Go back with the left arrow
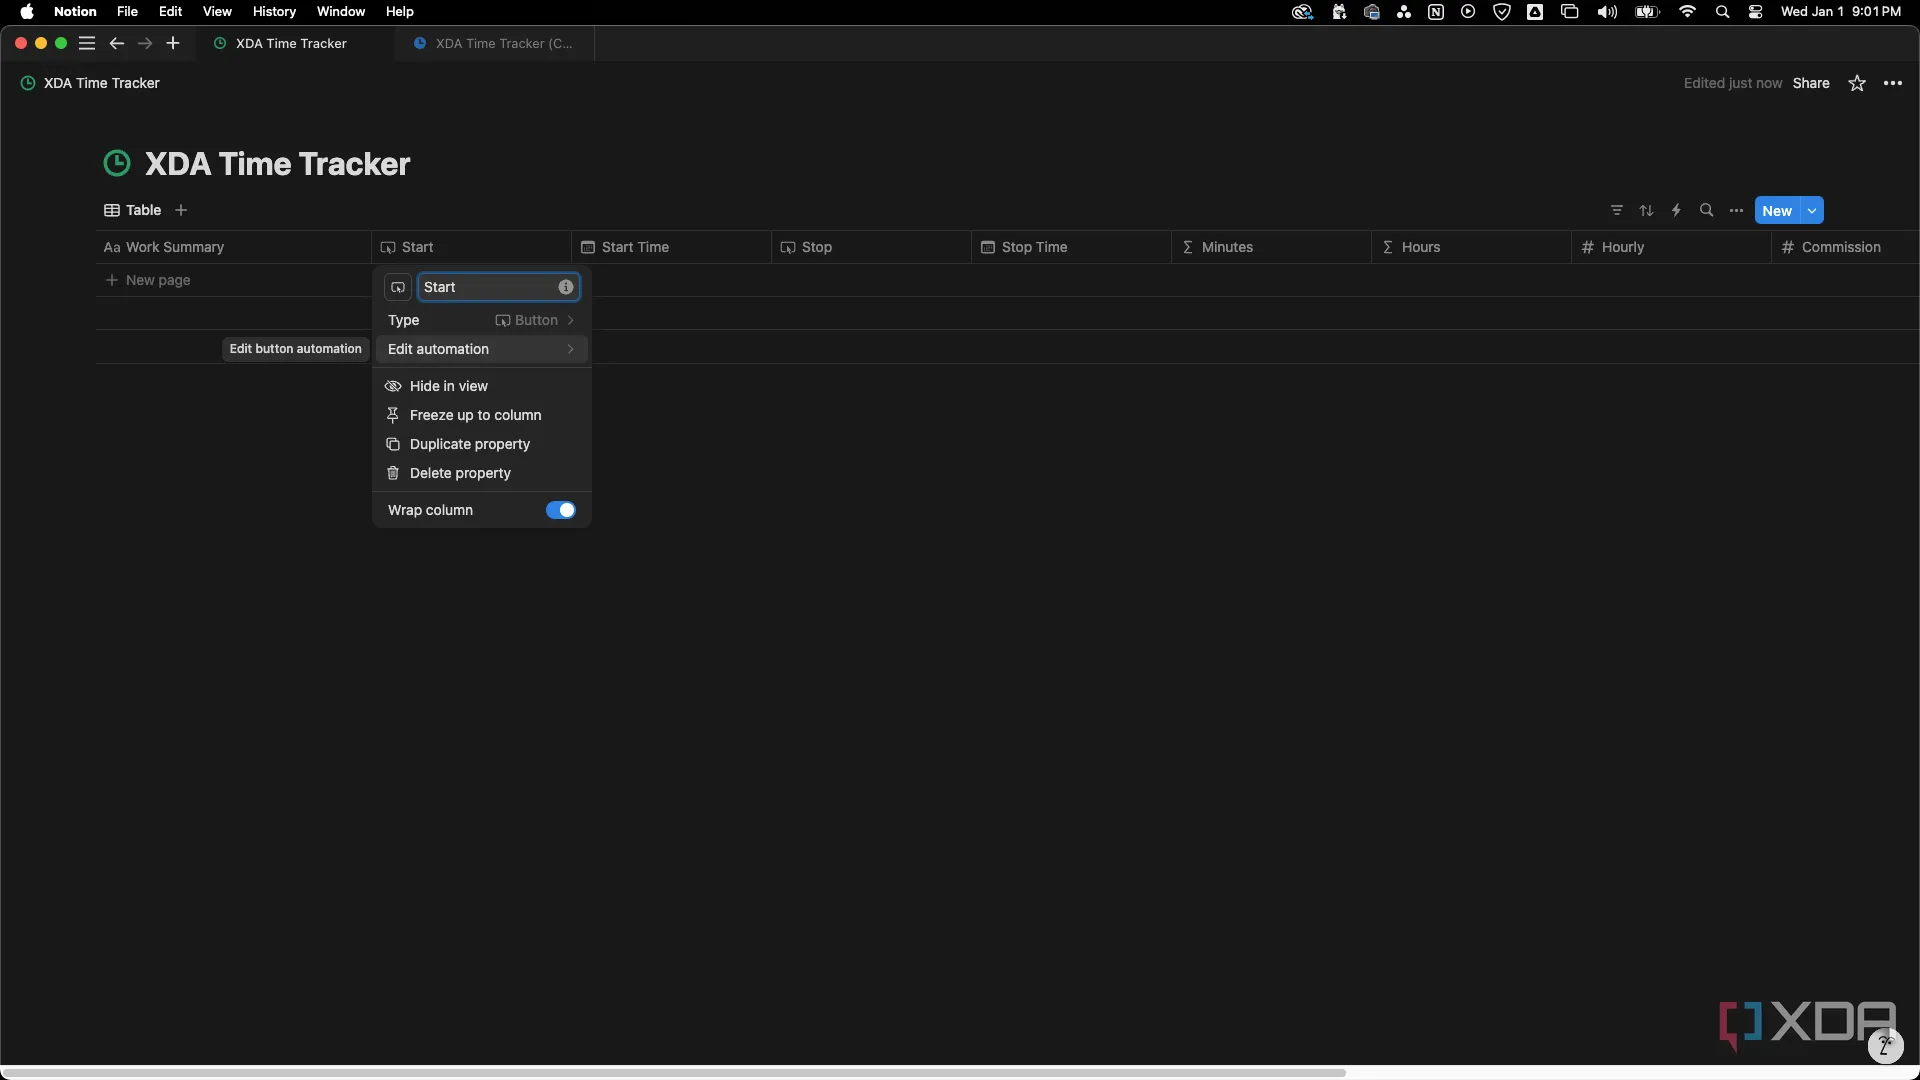Image resolution: width=1920 pixels, height=1080 pixels. point(117,43)
